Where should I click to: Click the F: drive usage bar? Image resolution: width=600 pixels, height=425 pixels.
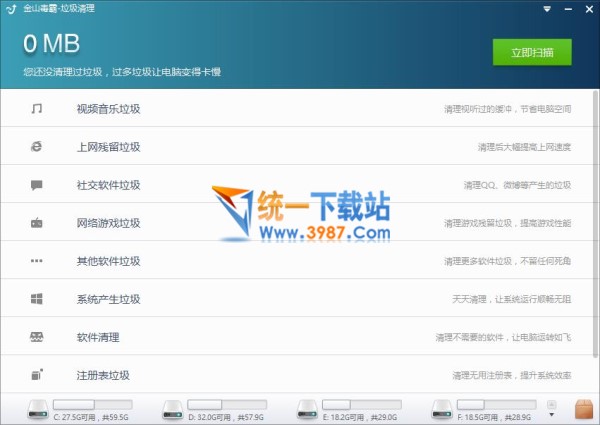point(496,404)
